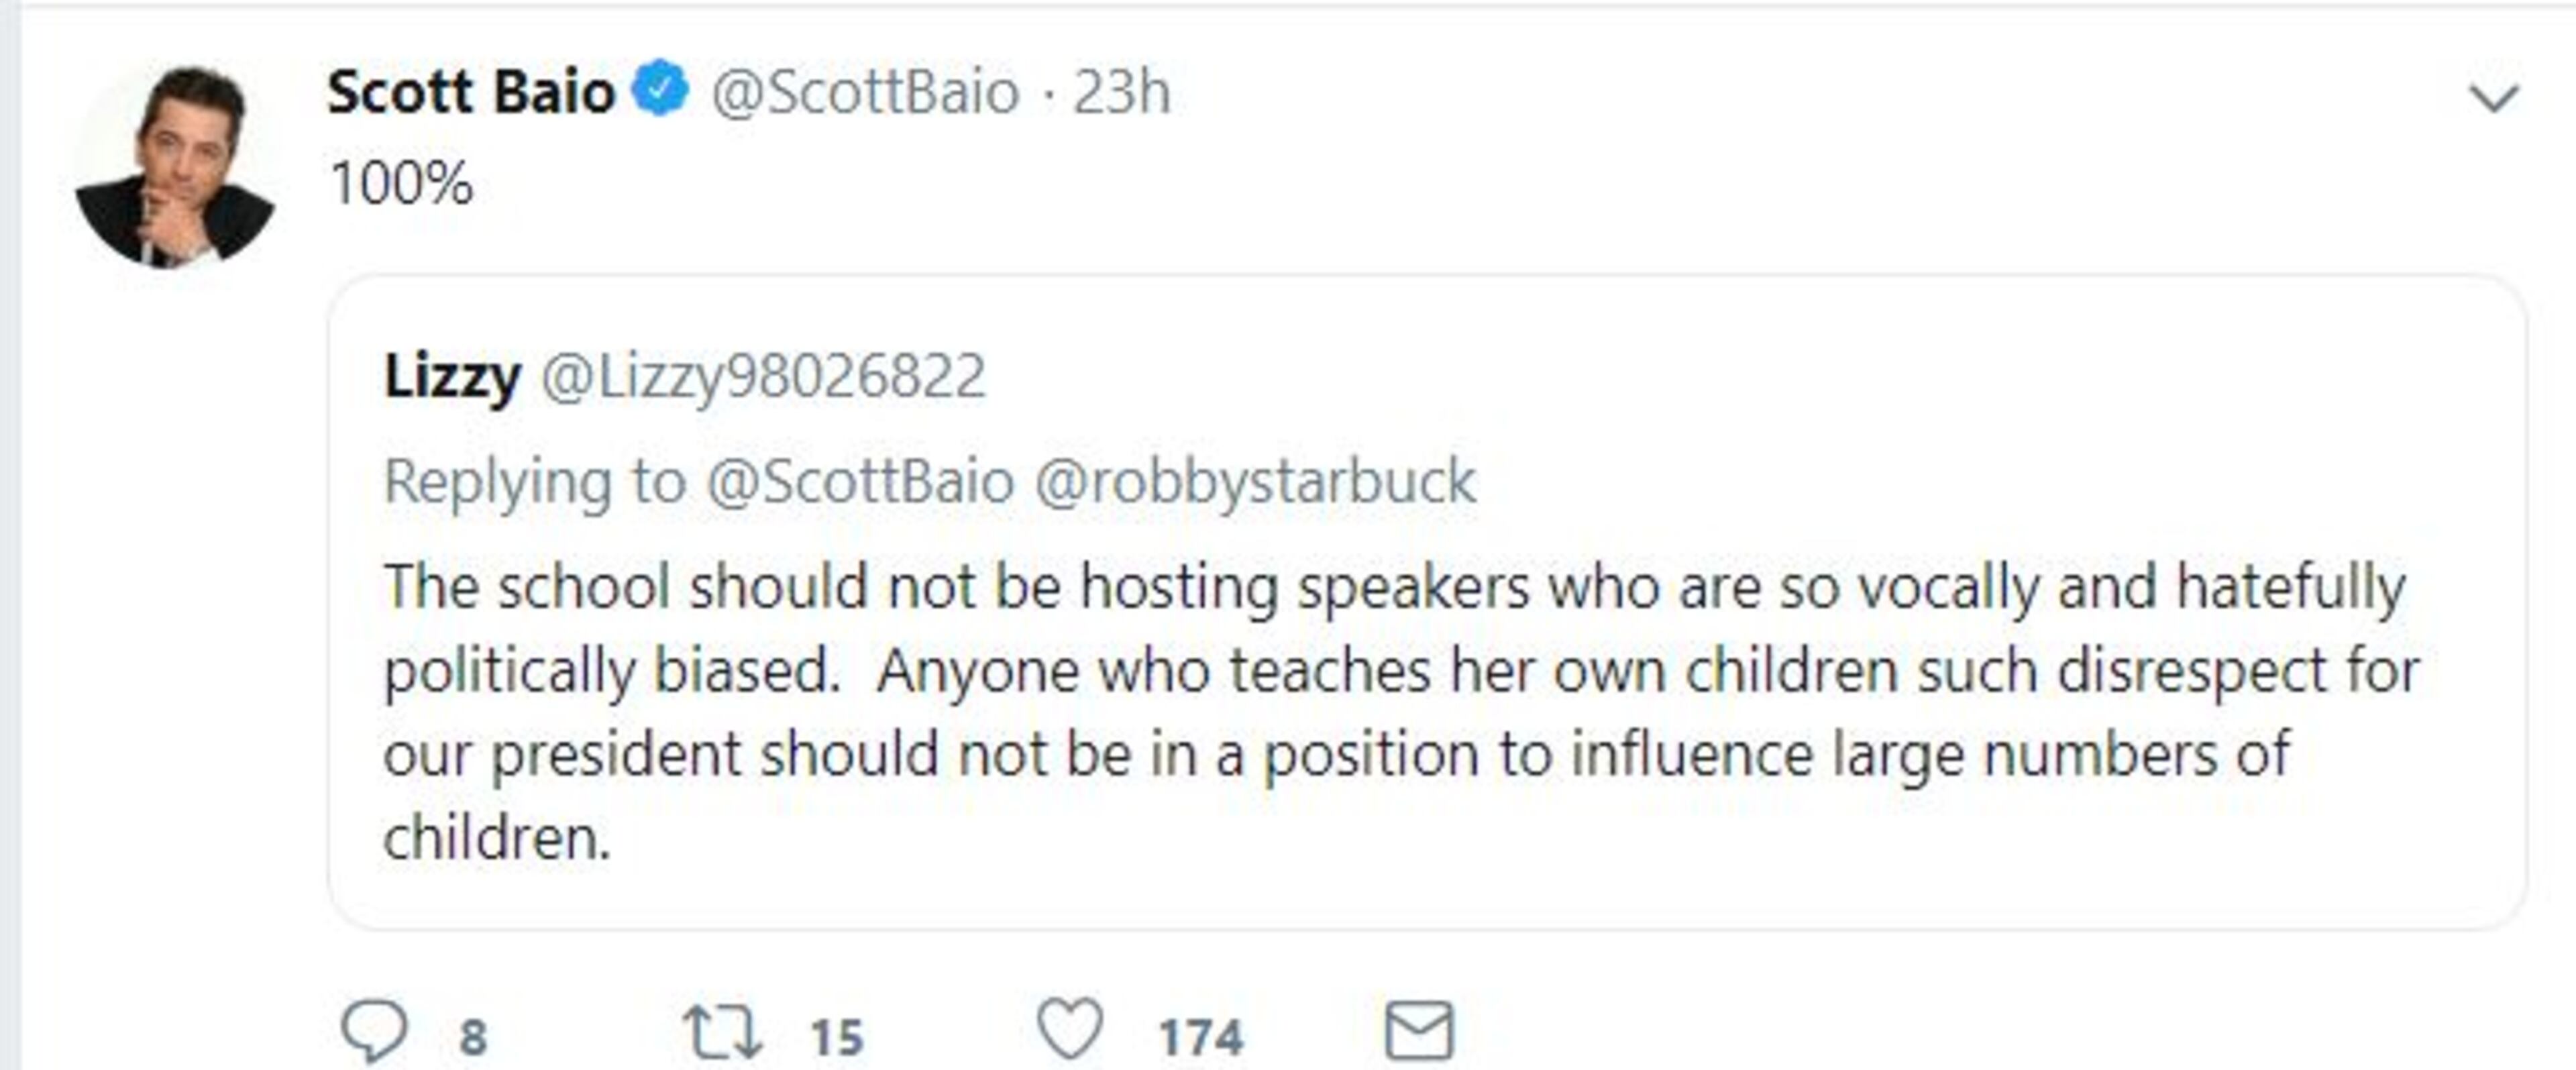Open the @ScottBaio handle link

(x=864, y=92)
